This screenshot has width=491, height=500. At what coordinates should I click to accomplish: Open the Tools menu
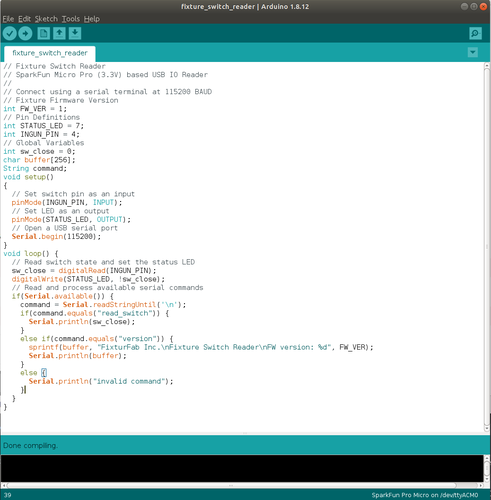(x=71, y=19)
